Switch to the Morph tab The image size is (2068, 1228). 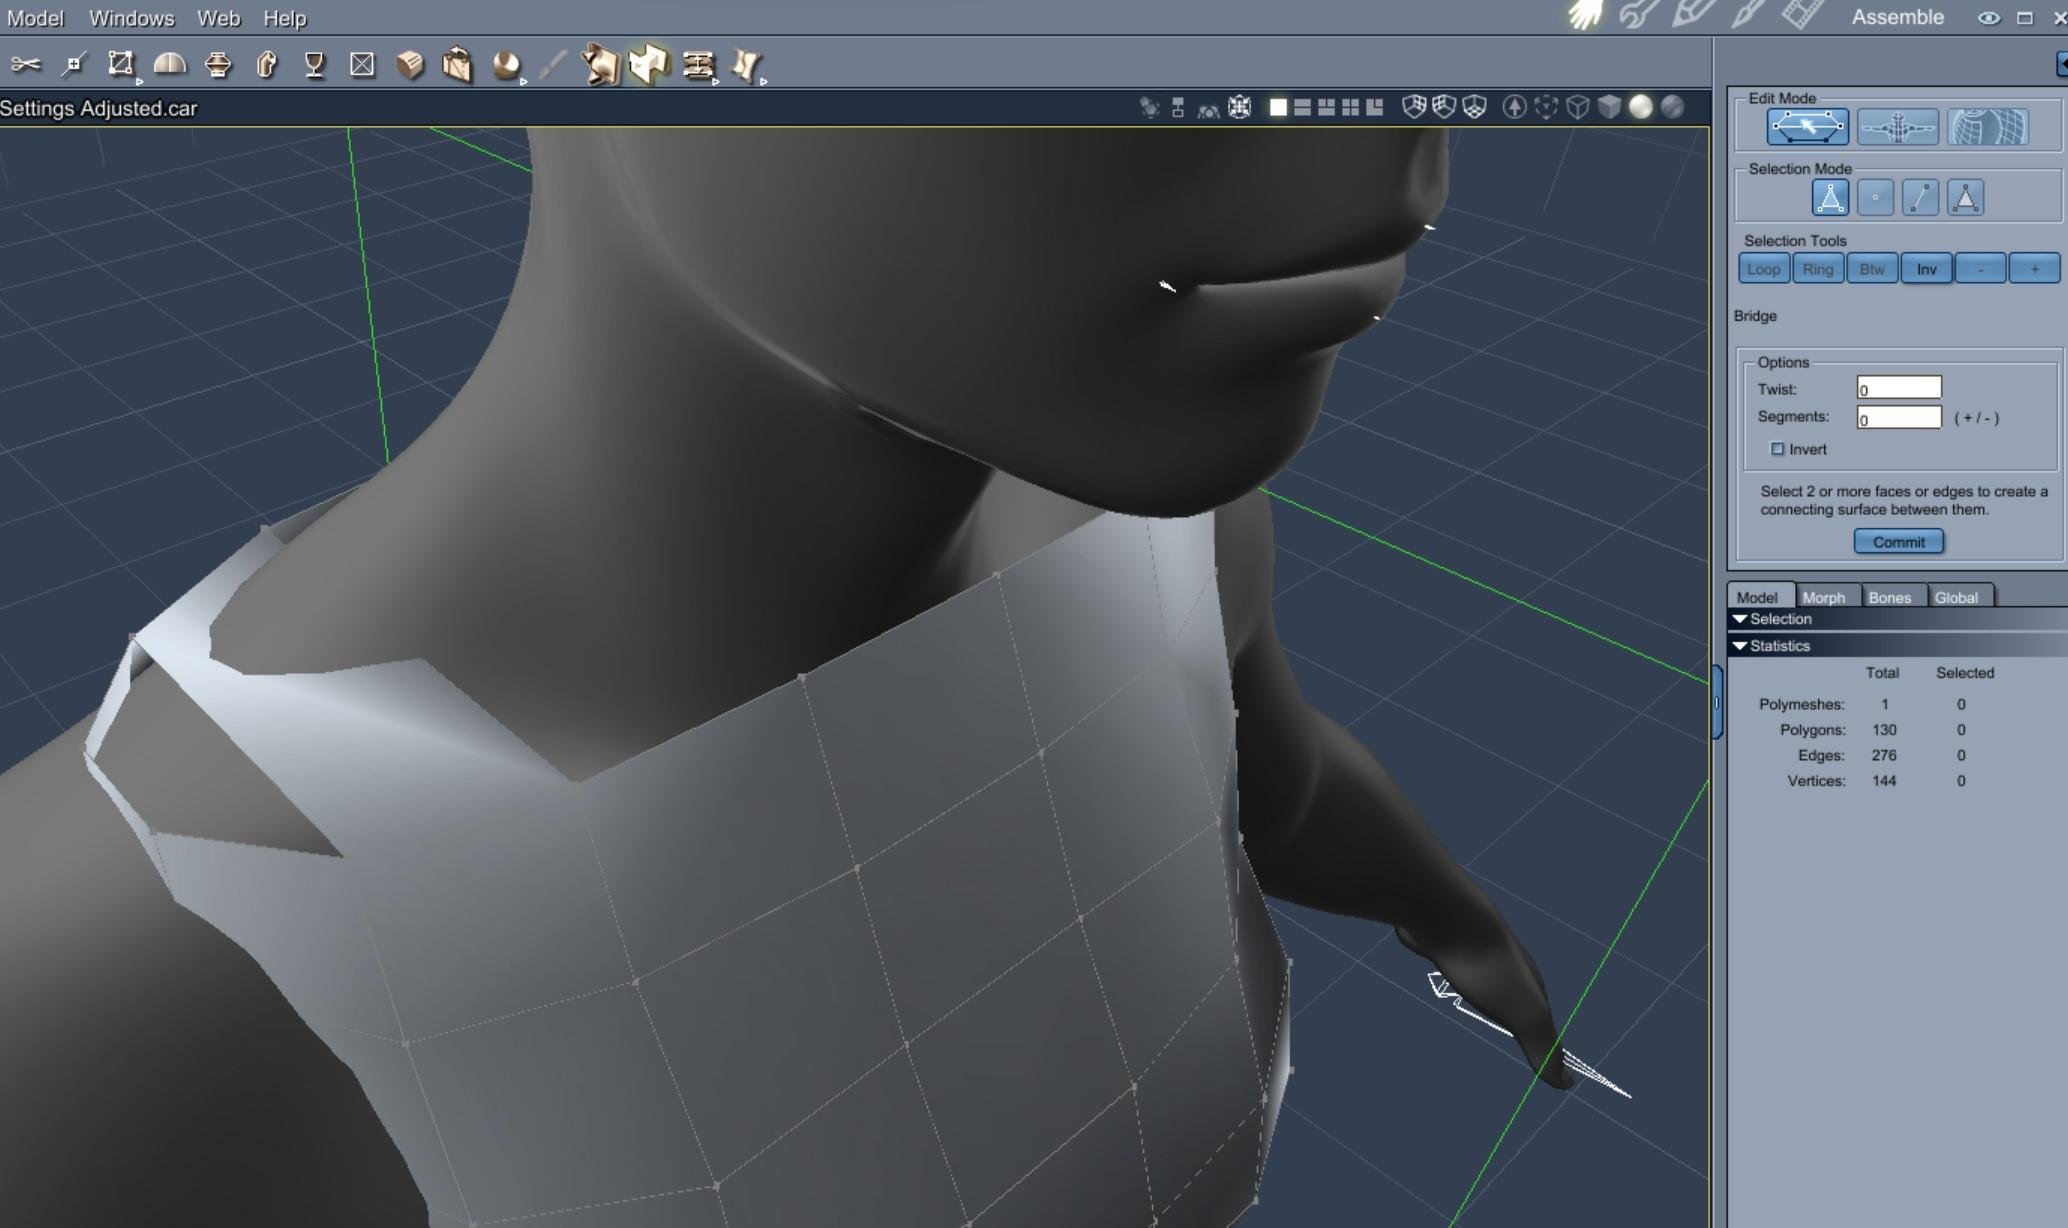click(1823, 597)
